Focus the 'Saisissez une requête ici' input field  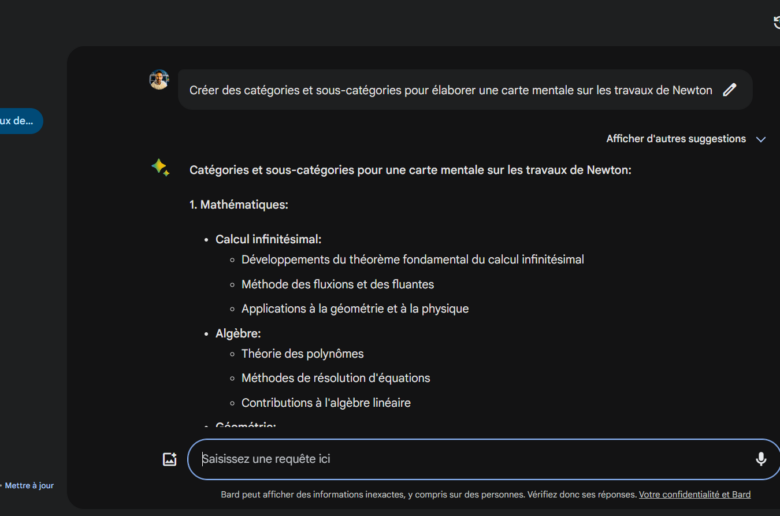(470, 459)
